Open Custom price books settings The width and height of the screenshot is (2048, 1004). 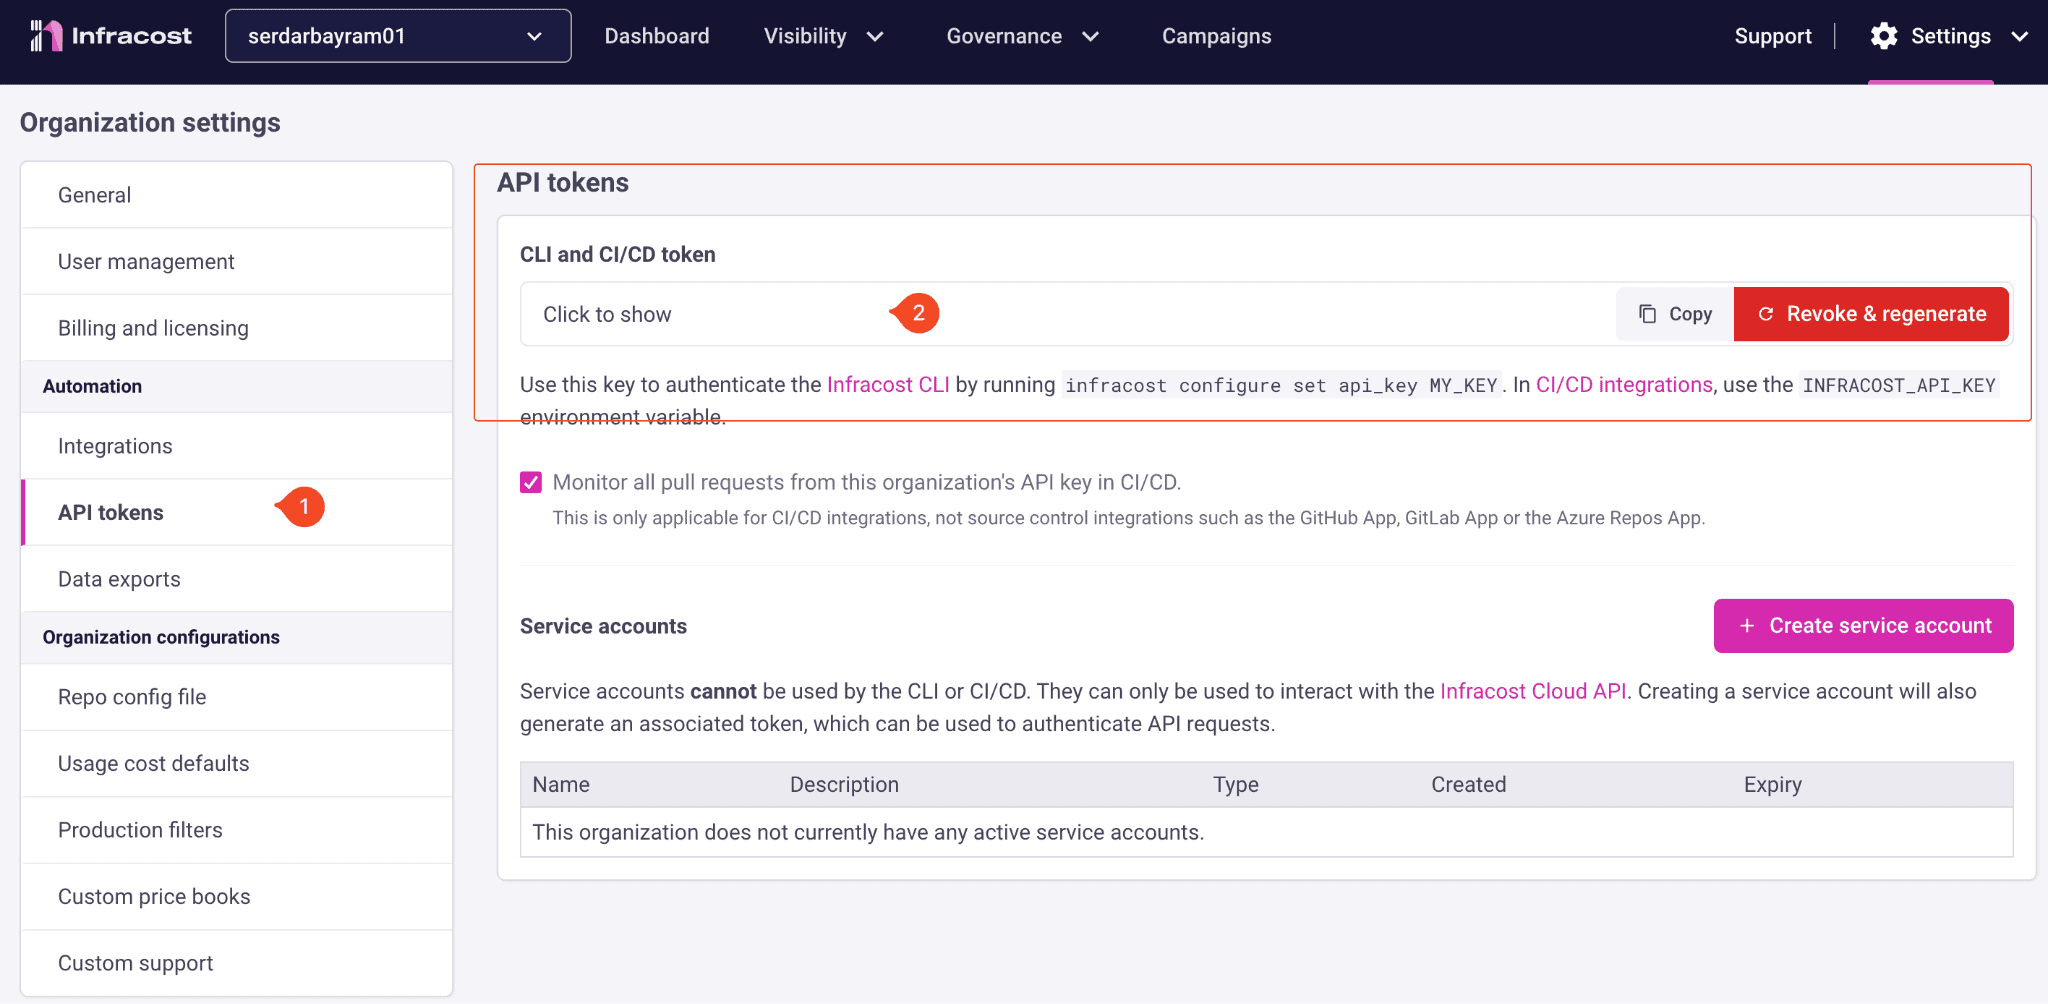click(x=237, y=896)
